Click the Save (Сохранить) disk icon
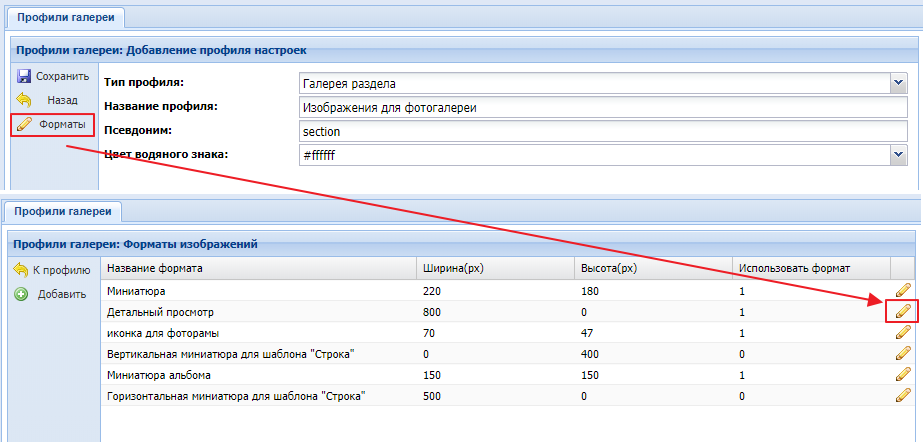Viewport: 923px width, 442px height. point(24,76)
